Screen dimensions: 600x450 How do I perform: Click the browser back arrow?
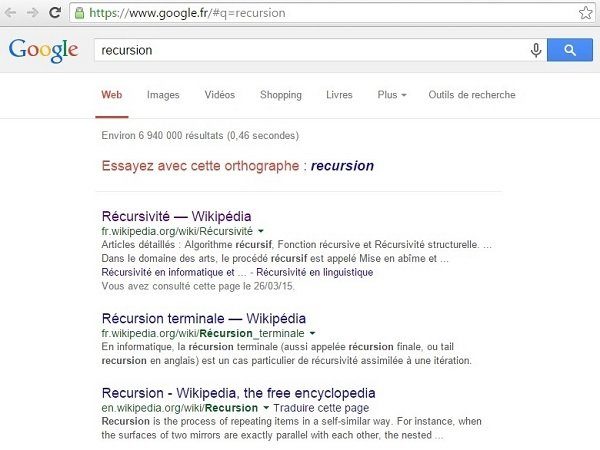point(10,13)
